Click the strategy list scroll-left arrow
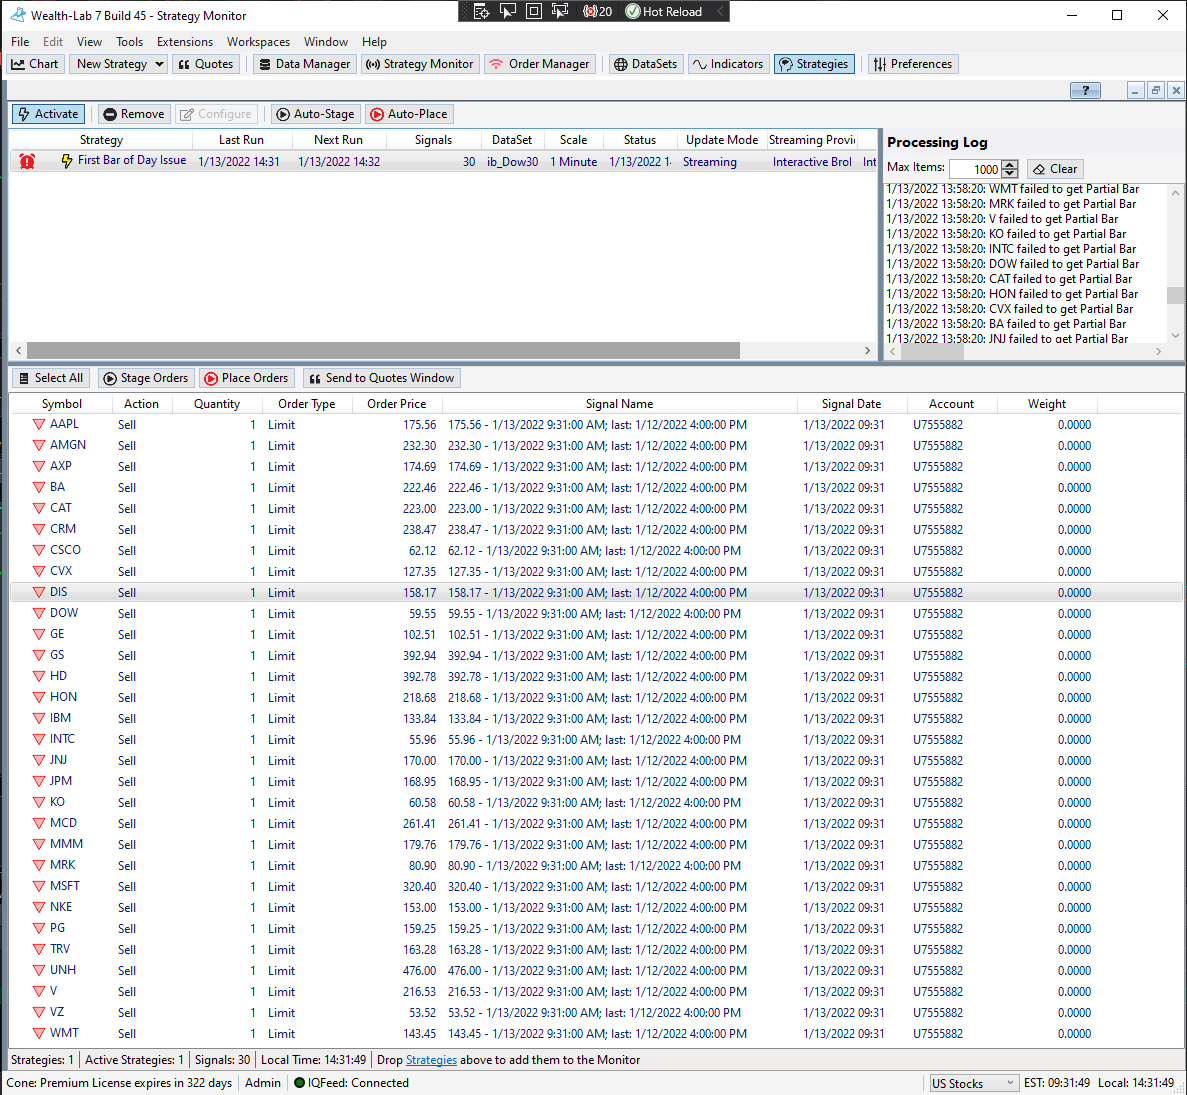 coord(19,351)
